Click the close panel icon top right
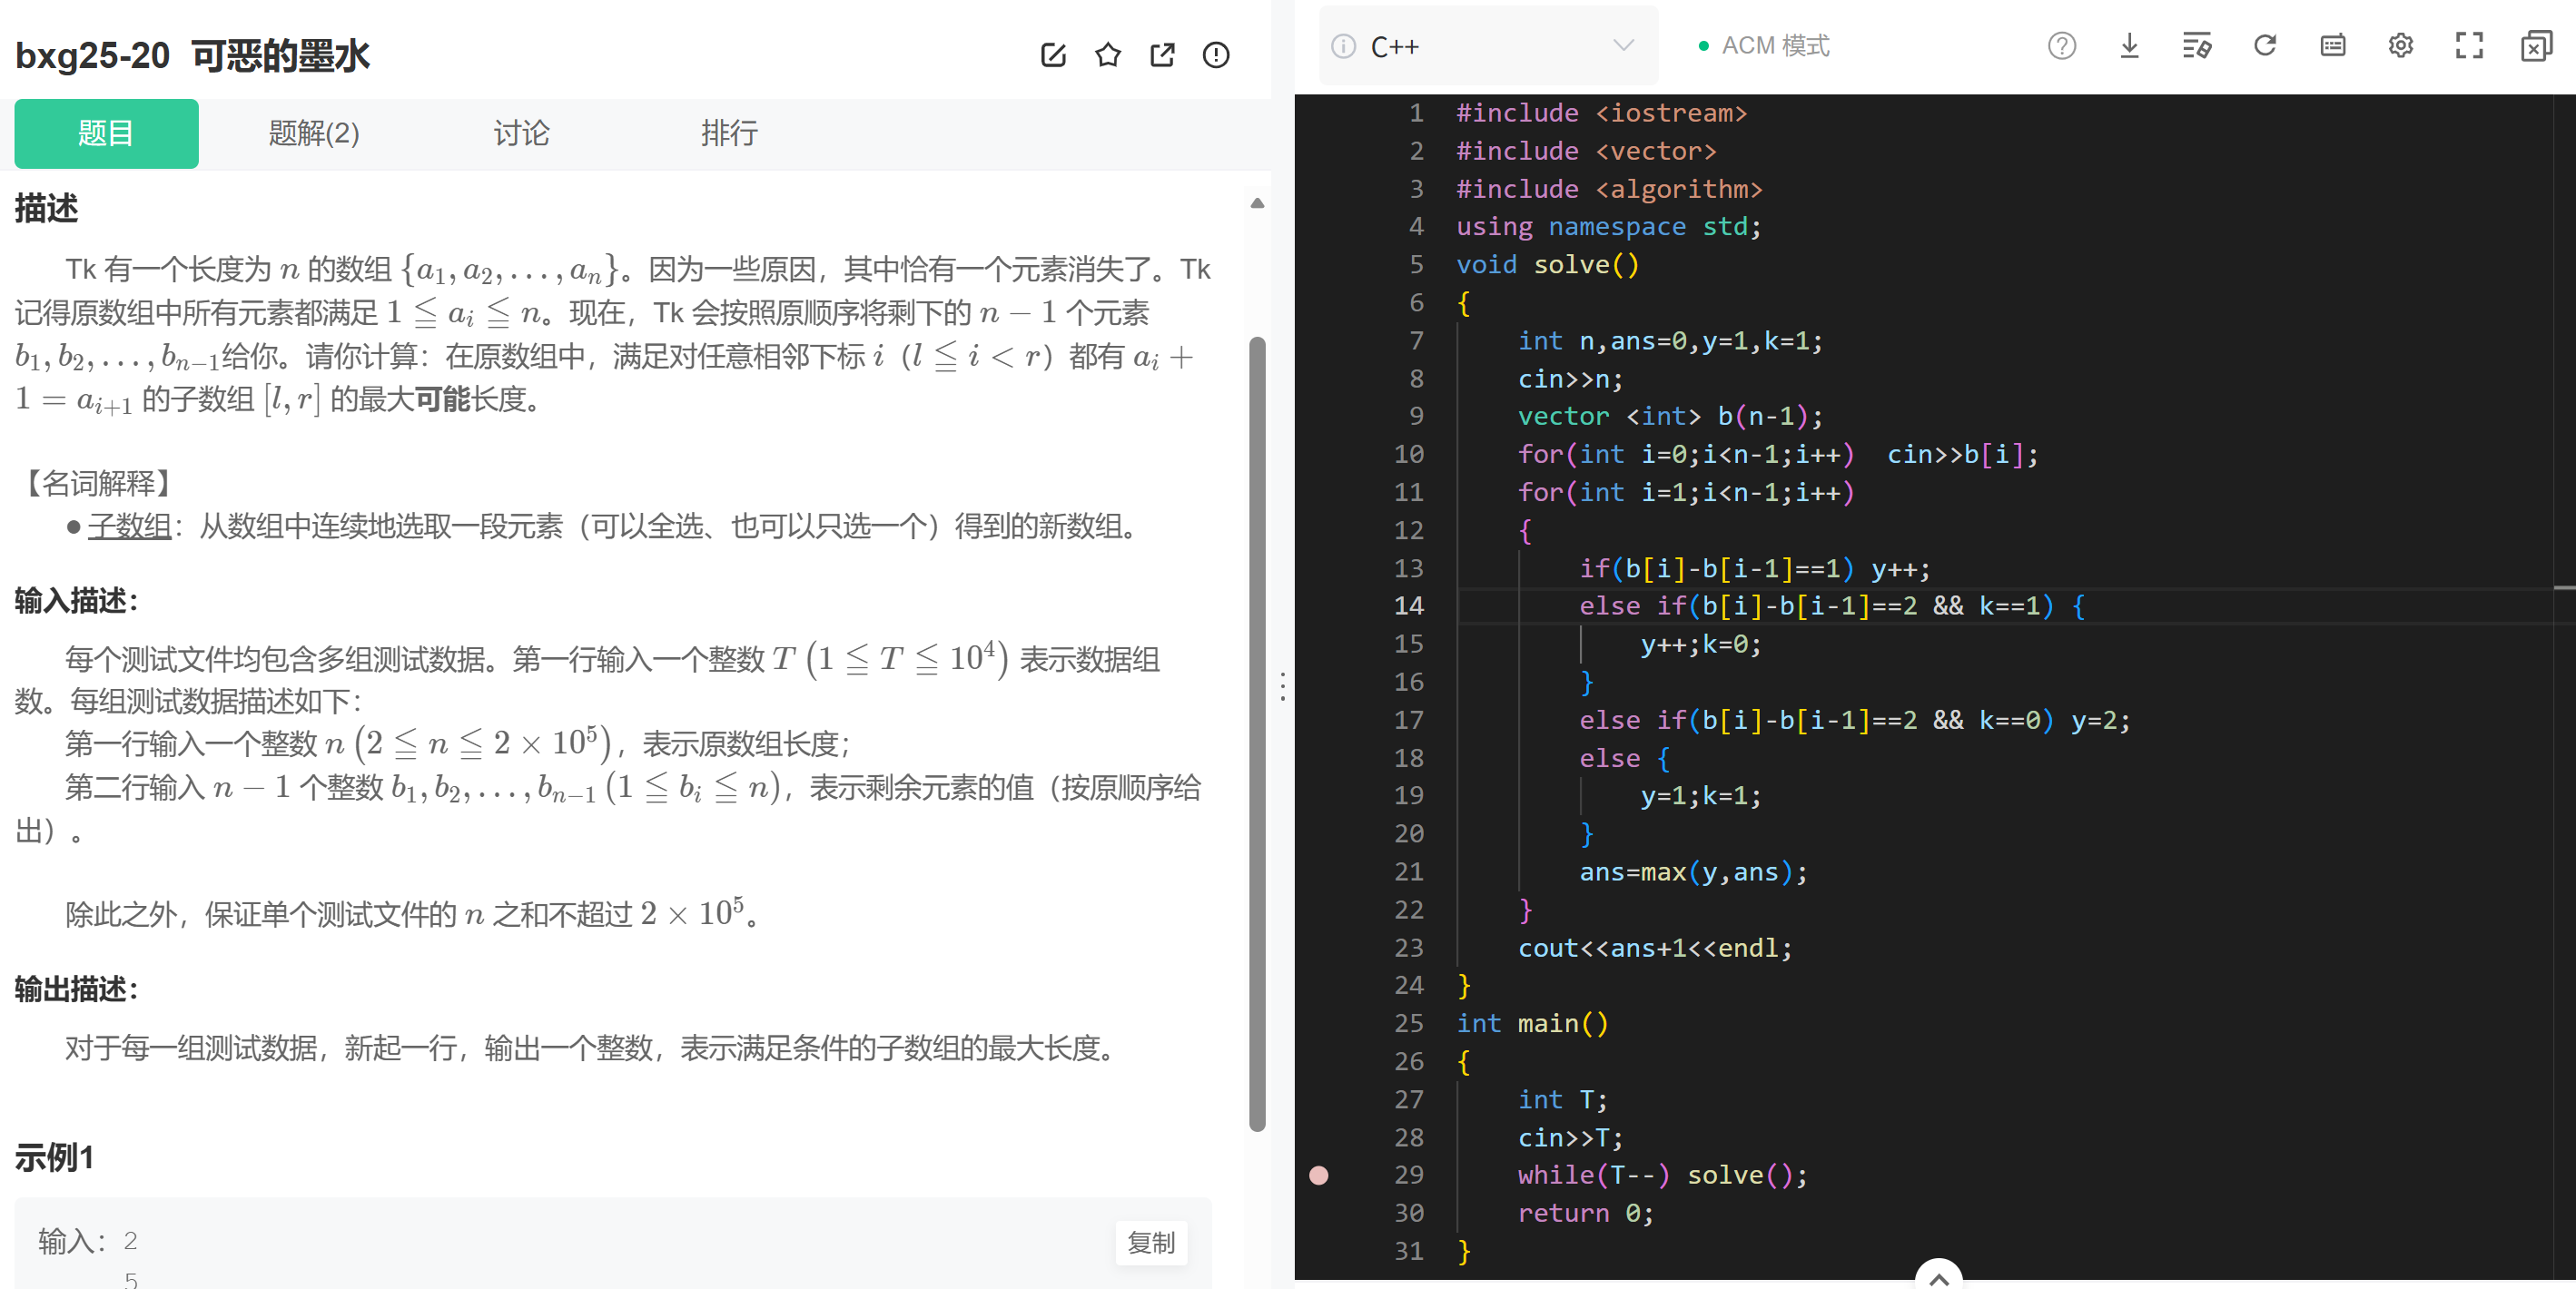 tap(2536, 46)
